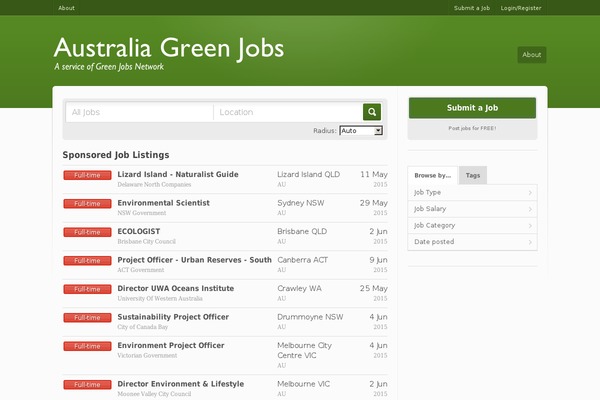
Task: Click the 9 Jun date text
Action: click(378, 260)
